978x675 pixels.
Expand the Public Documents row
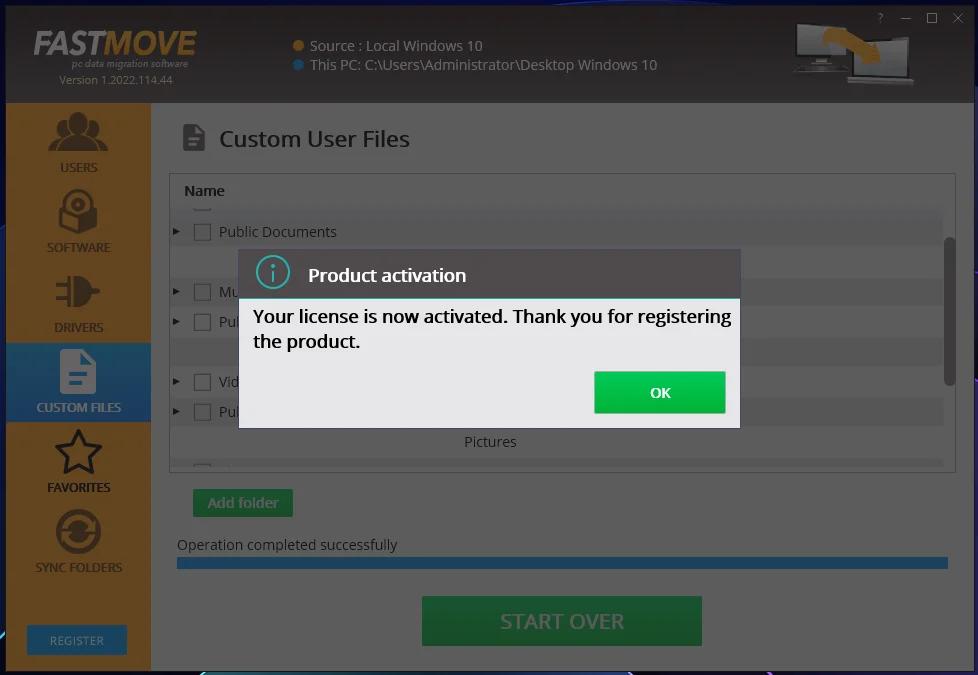coord(177,231)
